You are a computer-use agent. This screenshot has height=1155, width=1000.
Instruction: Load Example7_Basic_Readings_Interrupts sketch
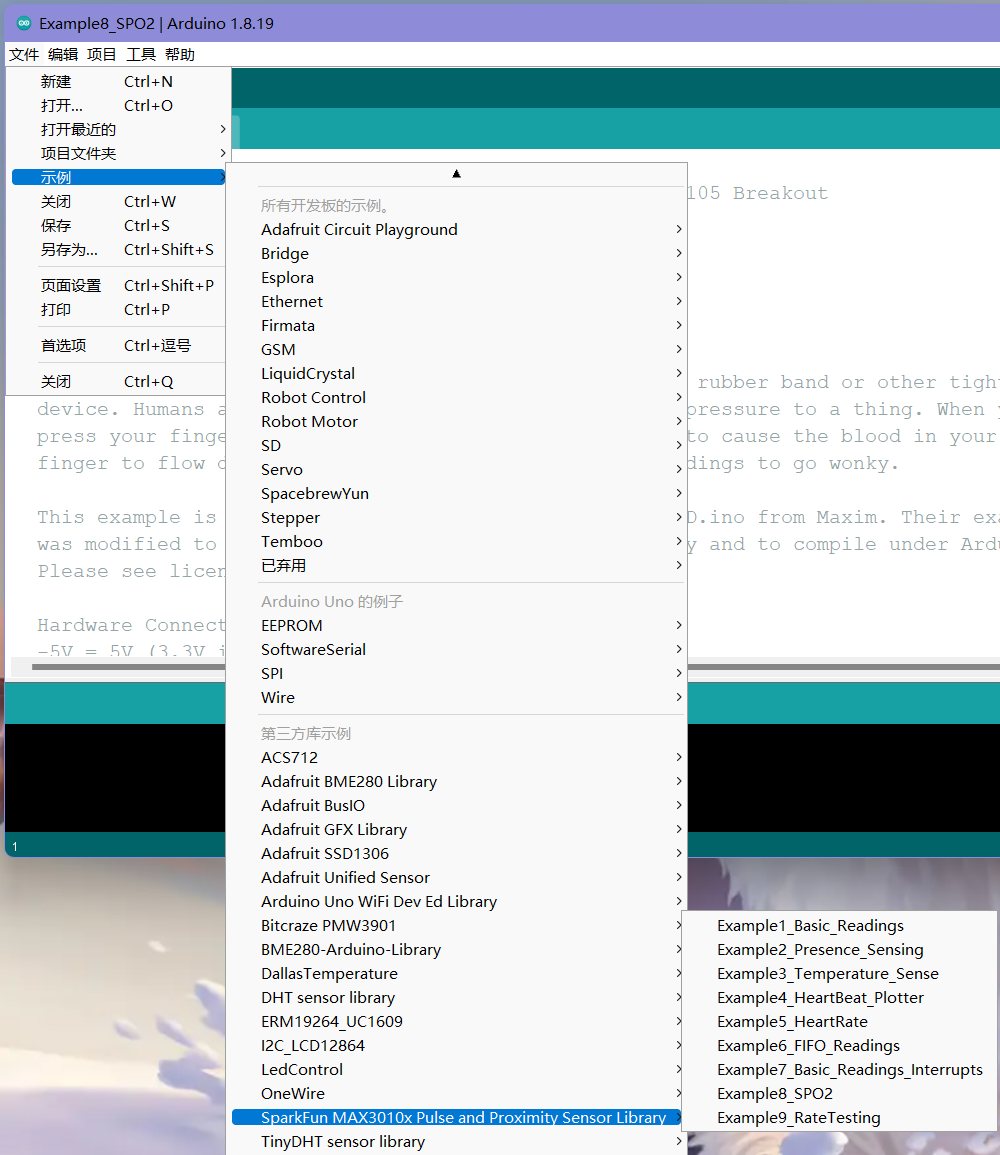[839, 1070]
